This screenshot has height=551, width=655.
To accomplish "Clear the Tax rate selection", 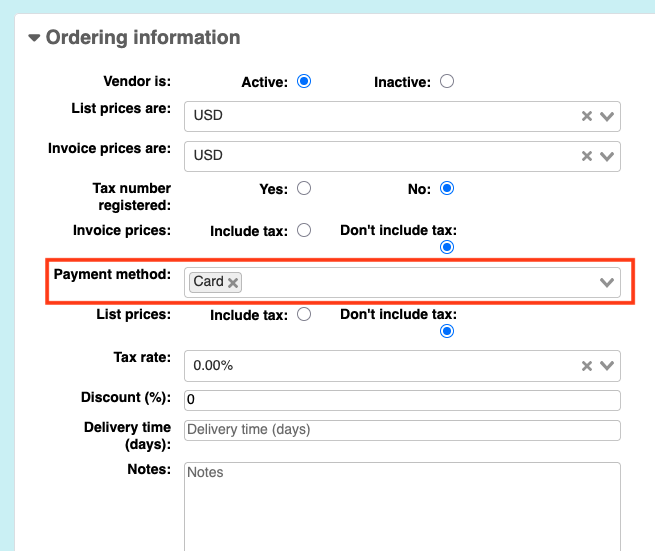I will click(586, 366).
